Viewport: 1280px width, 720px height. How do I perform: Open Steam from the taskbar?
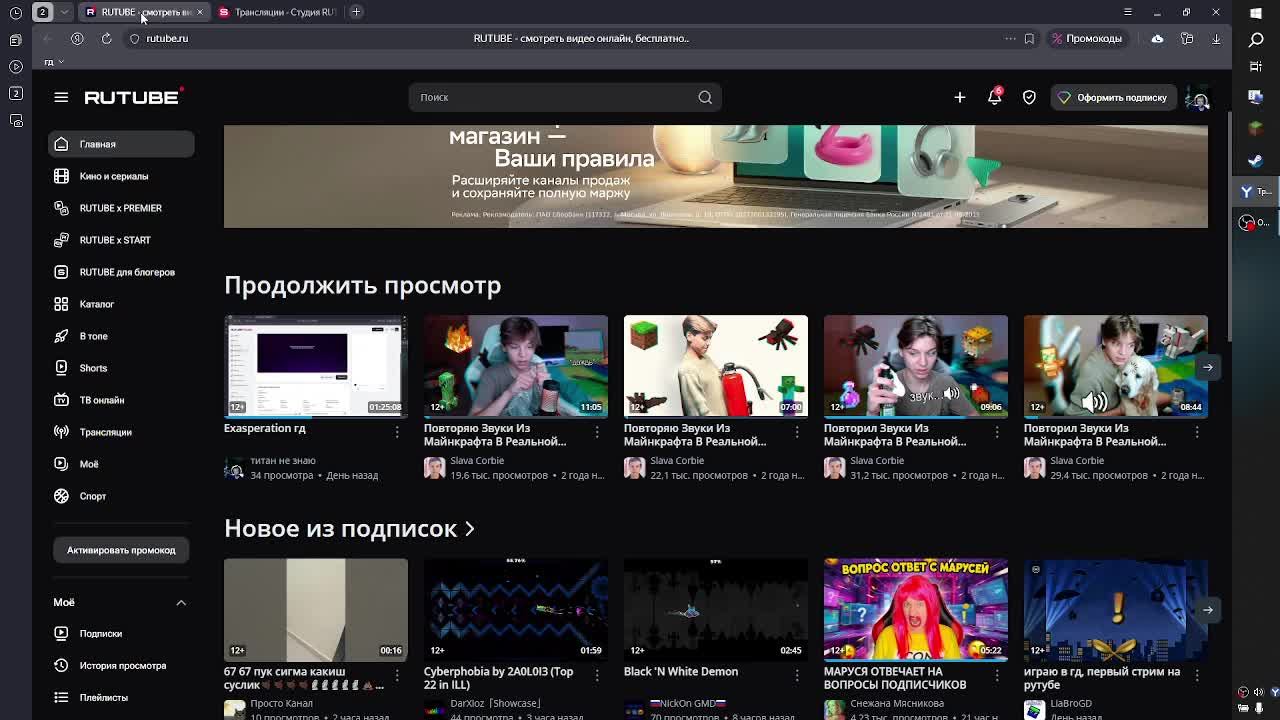point(1256,160)
